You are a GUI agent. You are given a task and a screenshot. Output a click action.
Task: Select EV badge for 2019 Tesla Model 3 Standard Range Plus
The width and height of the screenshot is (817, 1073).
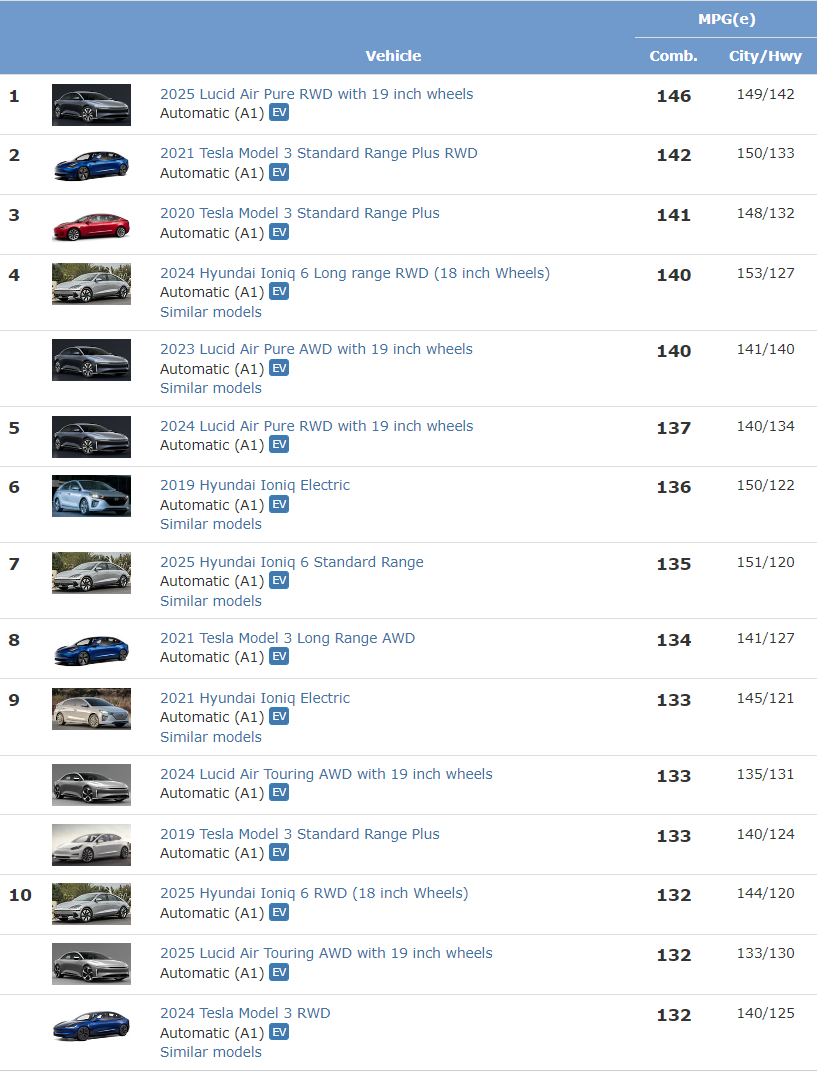[x=278, y=853]
